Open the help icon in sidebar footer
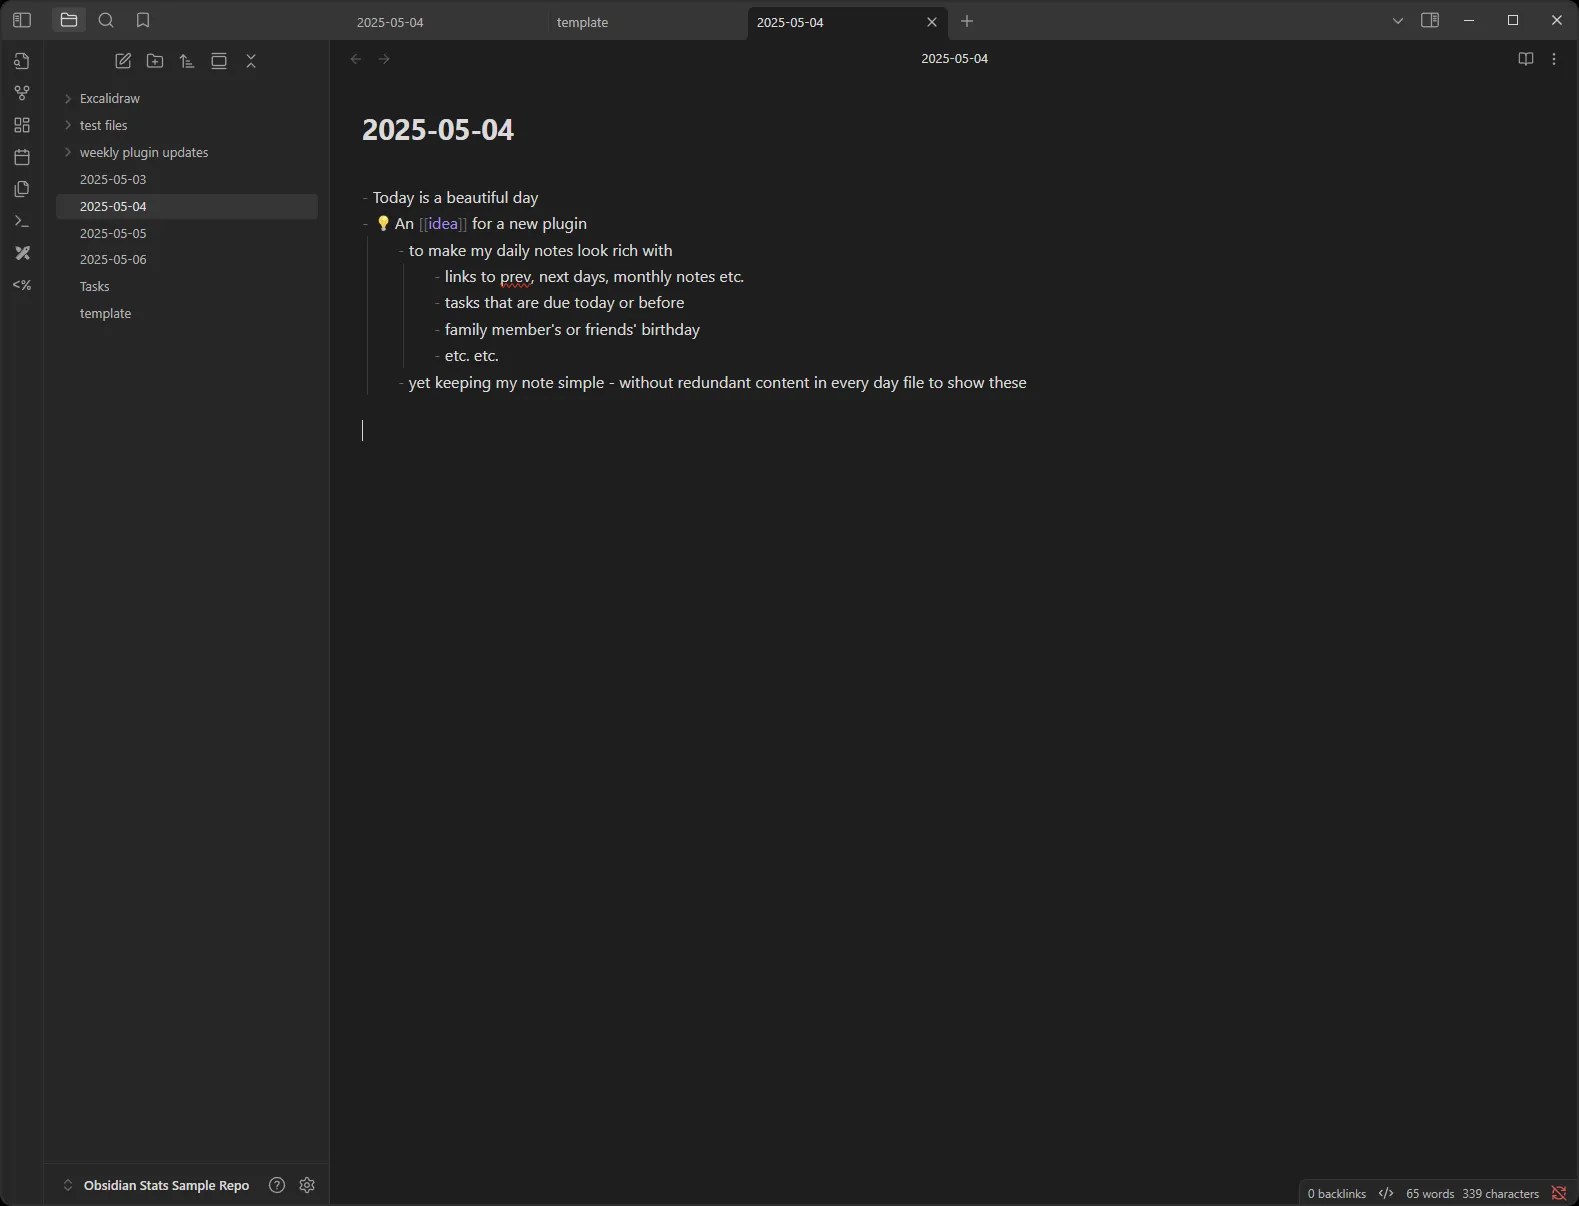Screen dimensions: 1579x1206 [x=277, y=1185]
